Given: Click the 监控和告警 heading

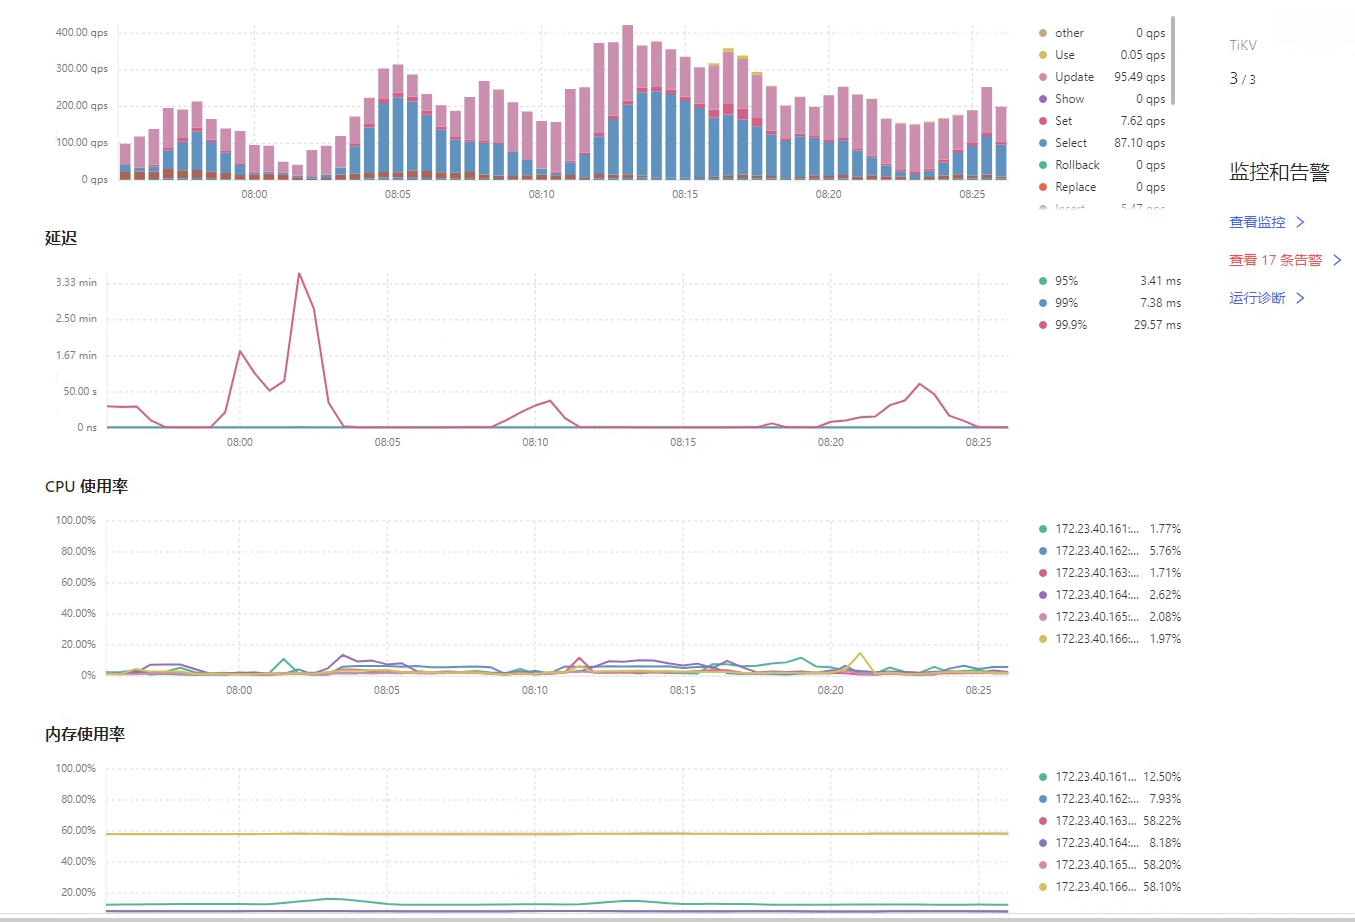Looking at the screenshot, I should point(1279,172).
